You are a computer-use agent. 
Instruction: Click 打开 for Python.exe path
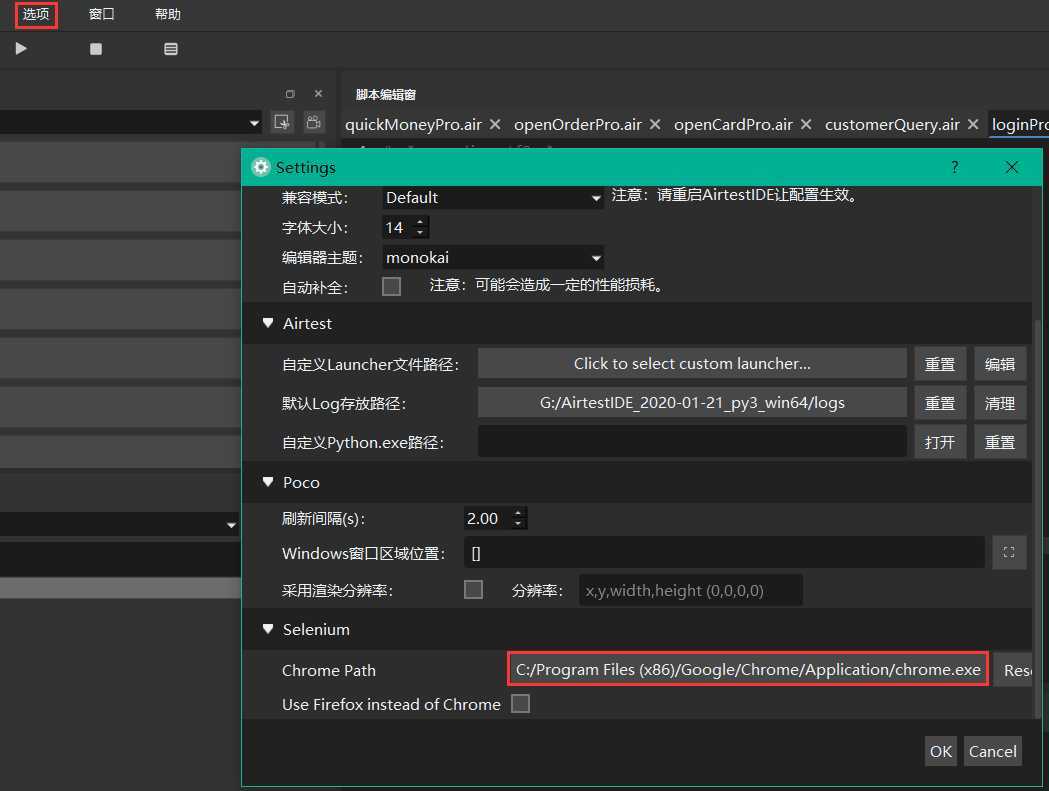(x=940, y=442)
